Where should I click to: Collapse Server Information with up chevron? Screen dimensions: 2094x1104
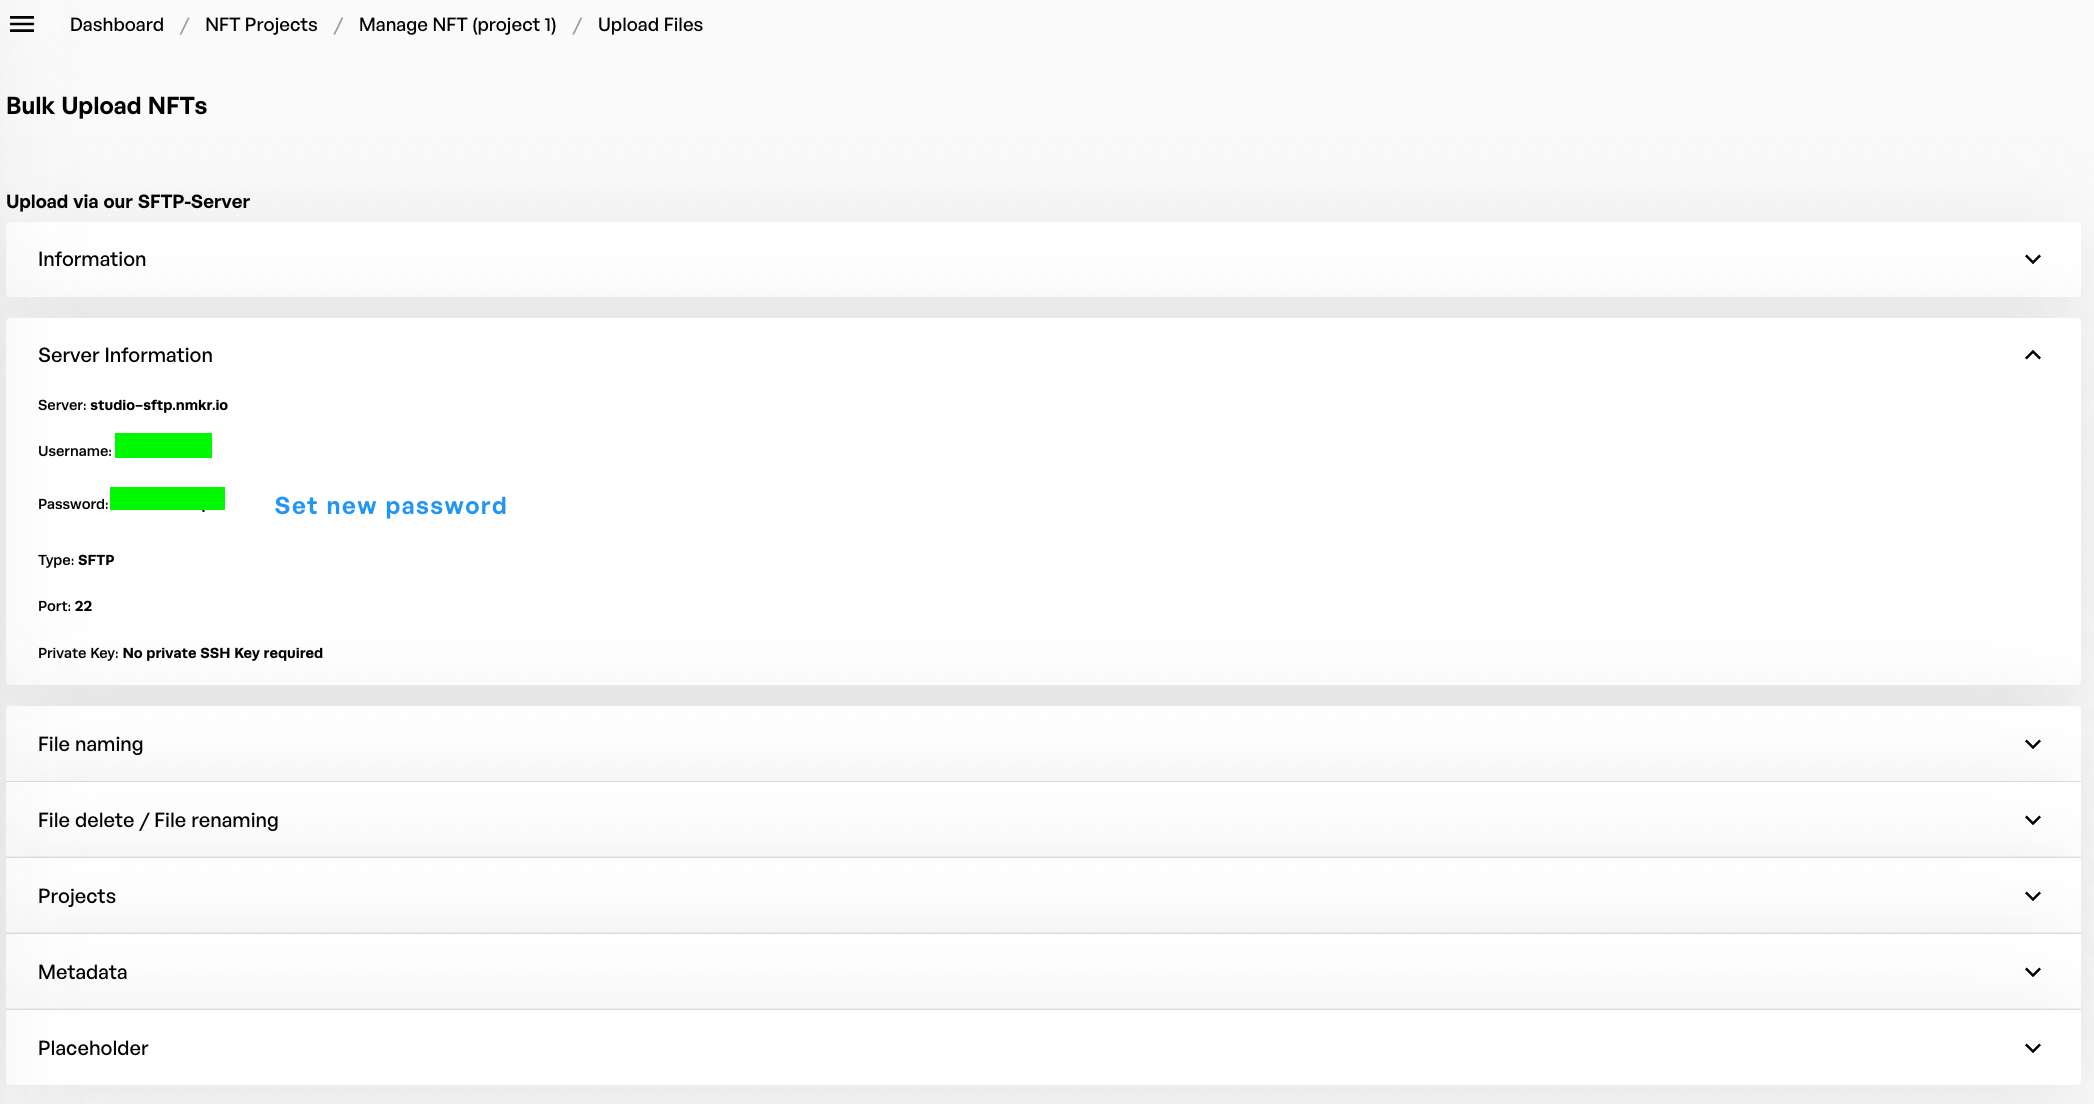tap(2032, 355)
